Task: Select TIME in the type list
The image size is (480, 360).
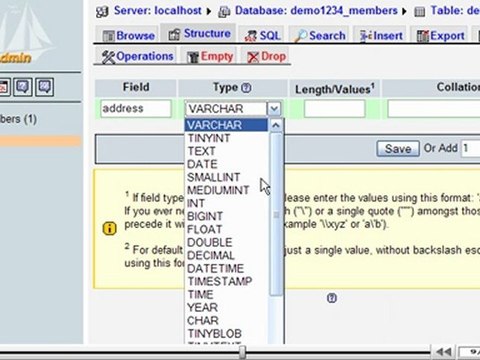Action: click(x=226, y=294)
